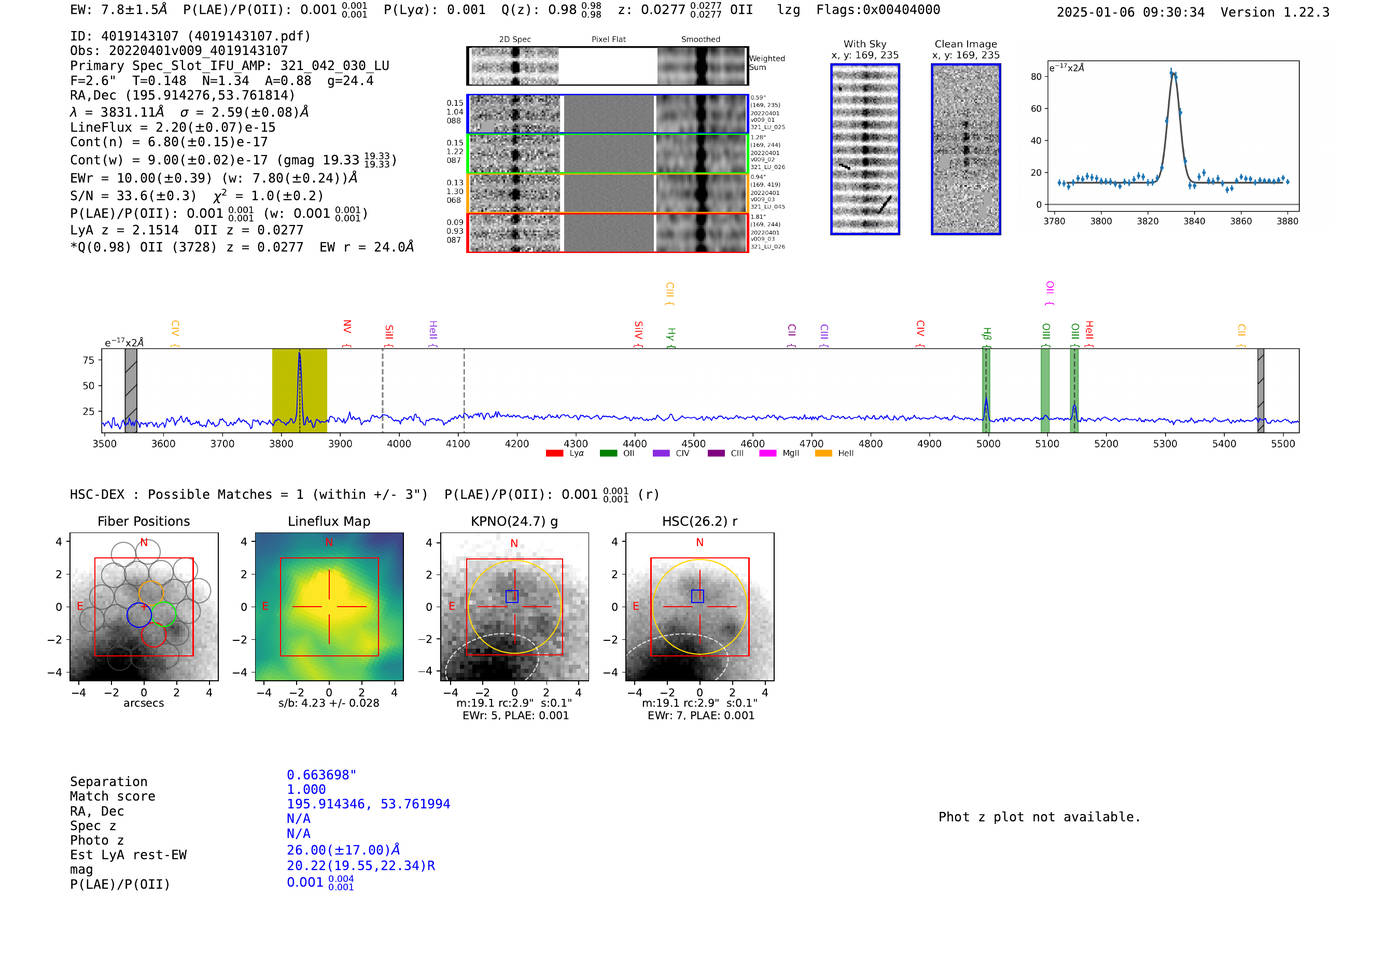
Task: Click the dashed marker near 4110 Å
Action: [x=464, y=390]
